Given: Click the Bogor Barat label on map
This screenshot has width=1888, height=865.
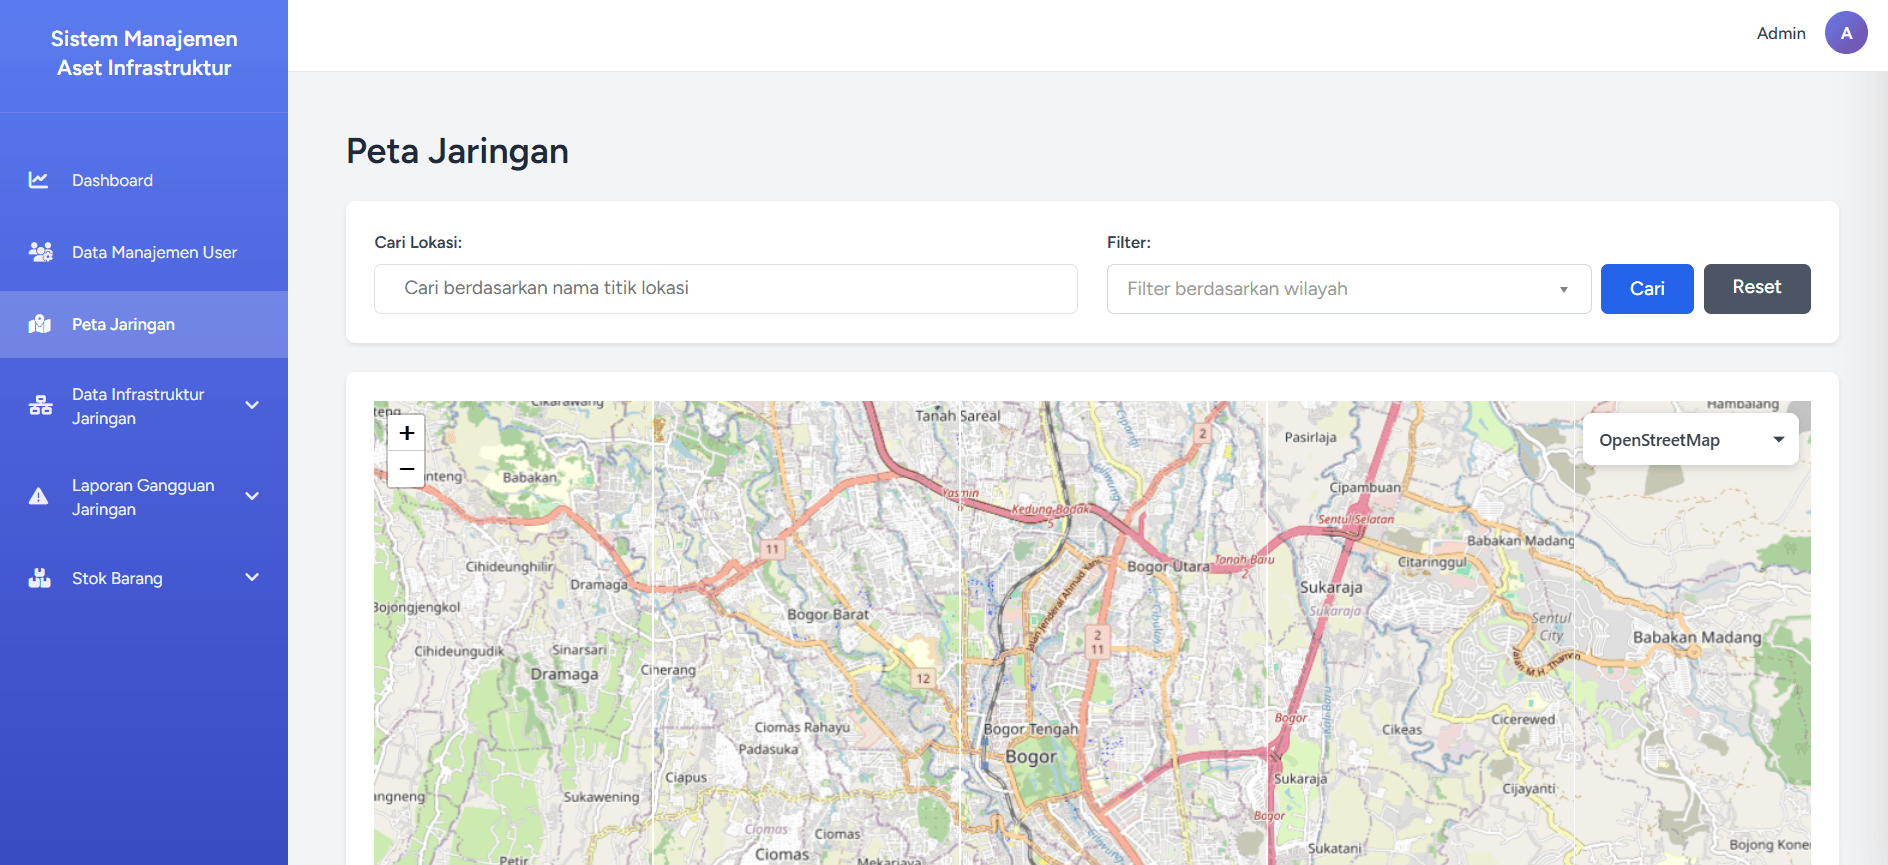Looking at the screenshot, I should (x=828, y=614).
